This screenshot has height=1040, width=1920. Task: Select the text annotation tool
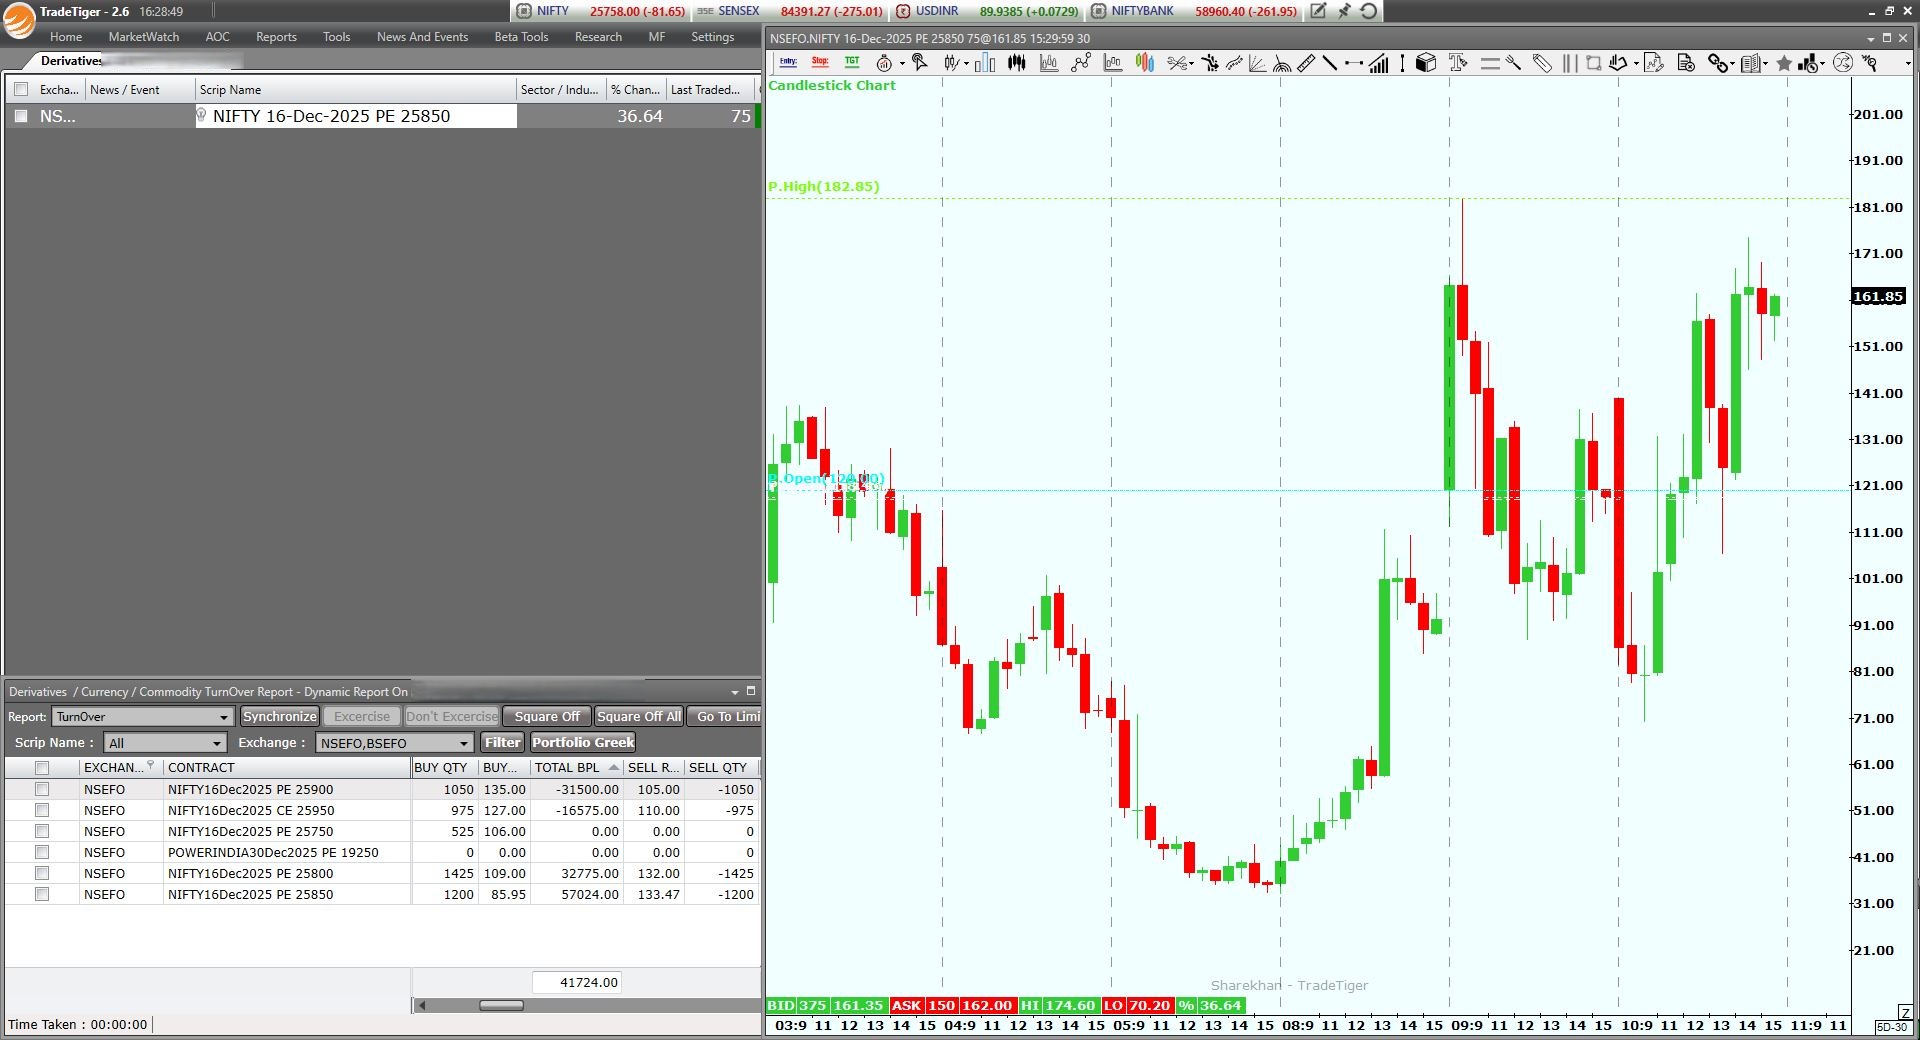(1458, 63)
